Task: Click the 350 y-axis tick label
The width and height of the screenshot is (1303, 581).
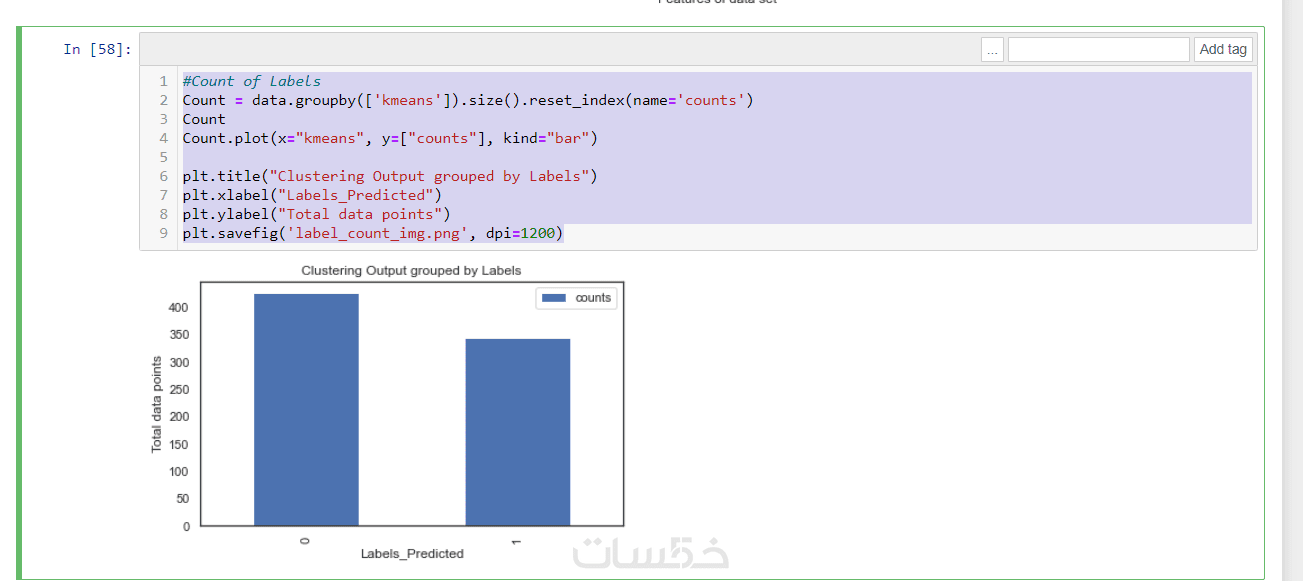Action: [178, 335]
